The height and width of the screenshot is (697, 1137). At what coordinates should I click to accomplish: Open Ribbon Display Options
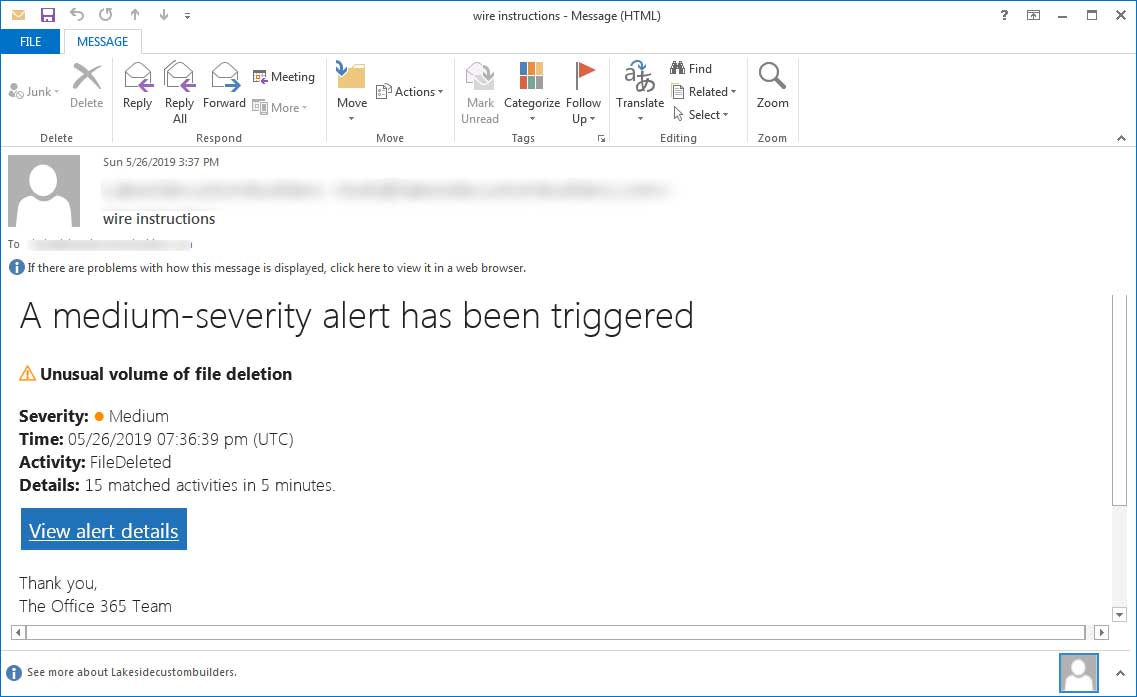click(x=1033, y=15)
